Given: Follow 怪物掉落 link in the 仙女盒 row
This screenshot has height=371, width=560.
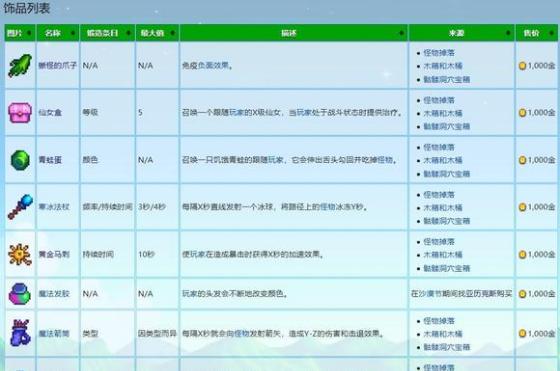Looking at the screenshot, I should (x=439, y=100).
